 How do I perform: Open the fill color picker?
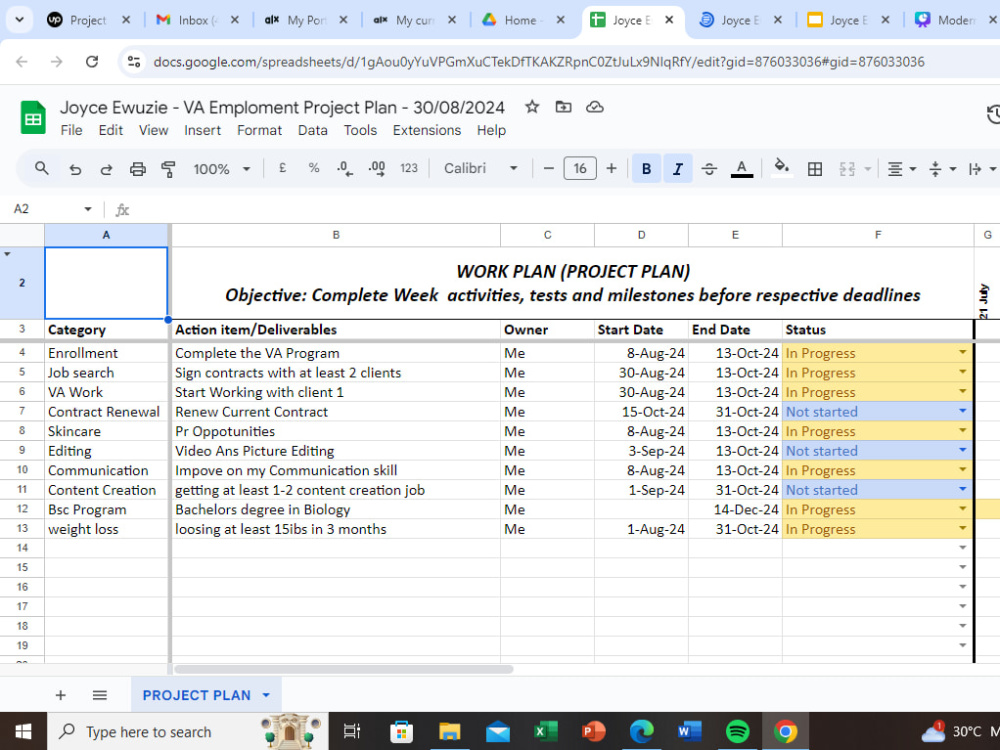click(x=781, y=168)
